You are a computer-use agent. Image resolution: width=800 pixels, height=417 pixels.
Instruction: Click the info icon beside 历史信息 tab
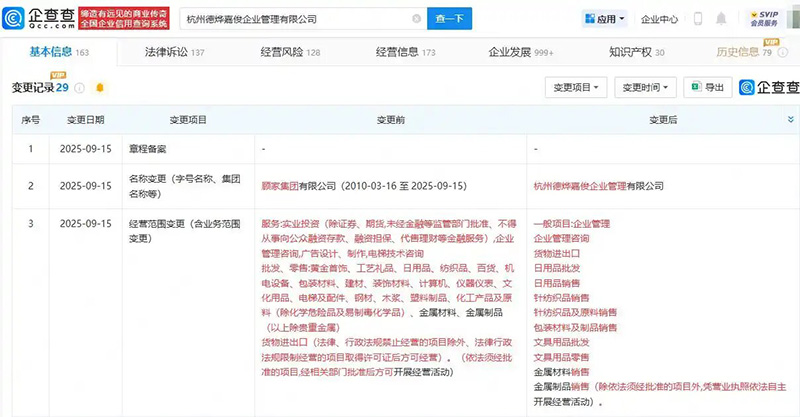click(x=783, y=52)
